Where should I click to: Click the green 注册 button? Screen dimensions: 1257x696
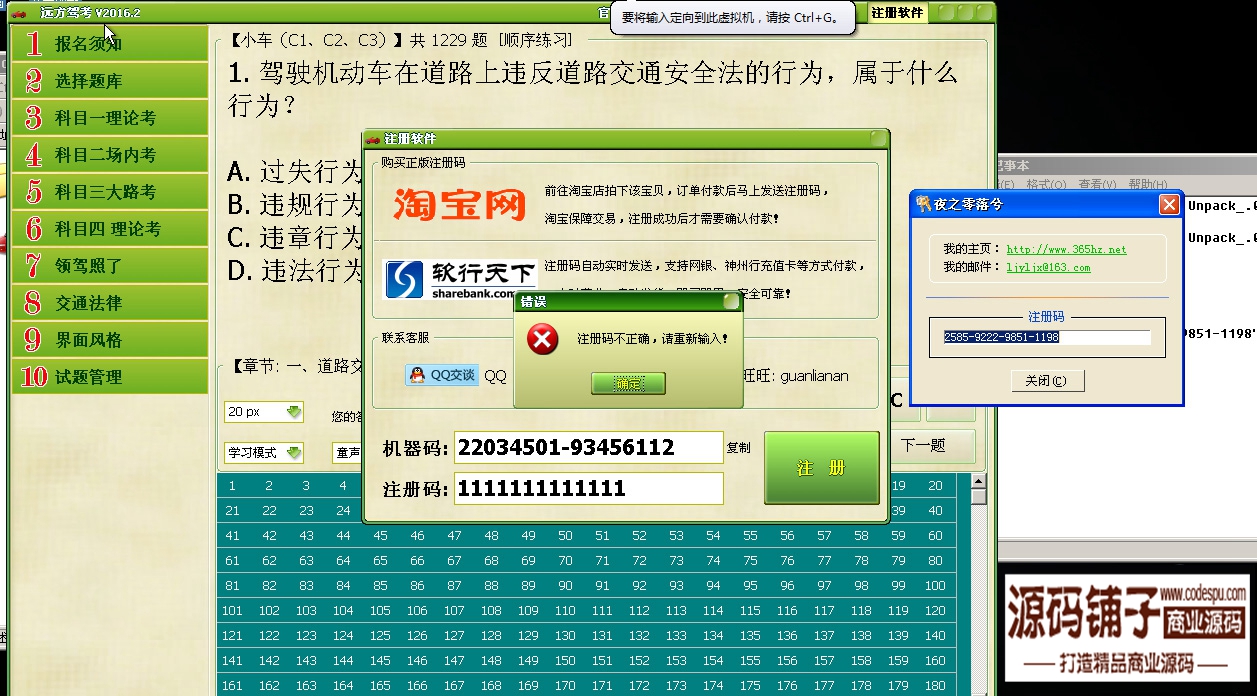[x=822, y=468]
